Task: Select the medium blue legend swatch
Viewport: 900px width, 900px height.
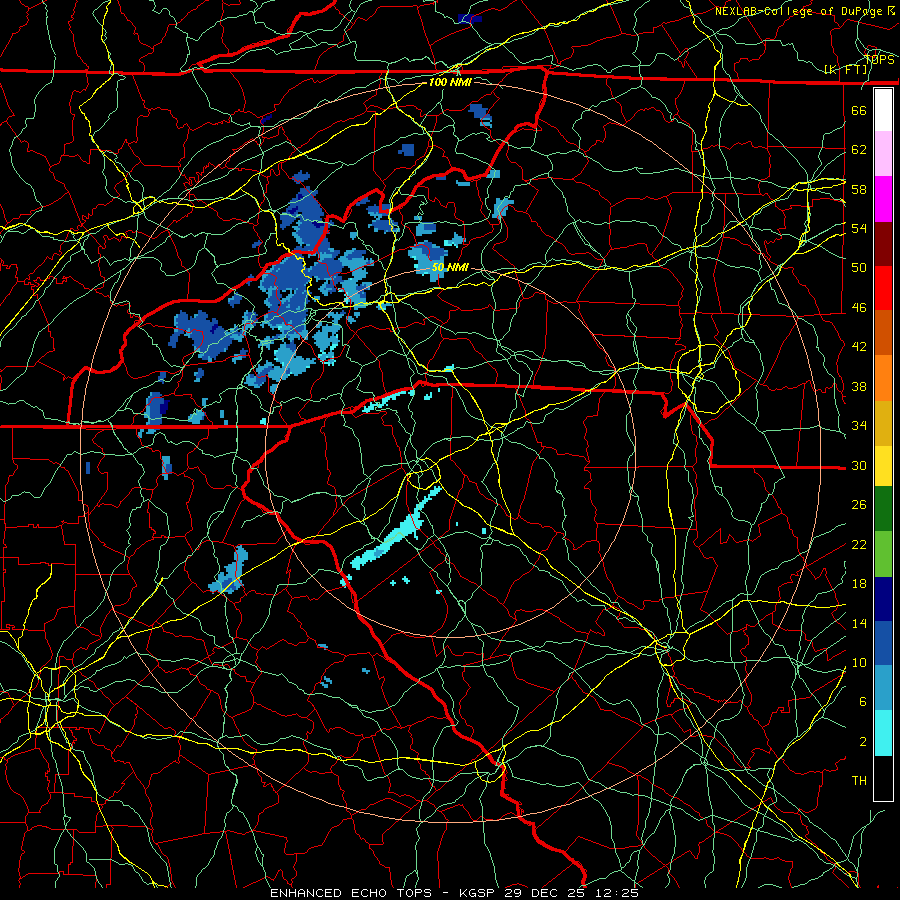Action: [x=883, y=643]
